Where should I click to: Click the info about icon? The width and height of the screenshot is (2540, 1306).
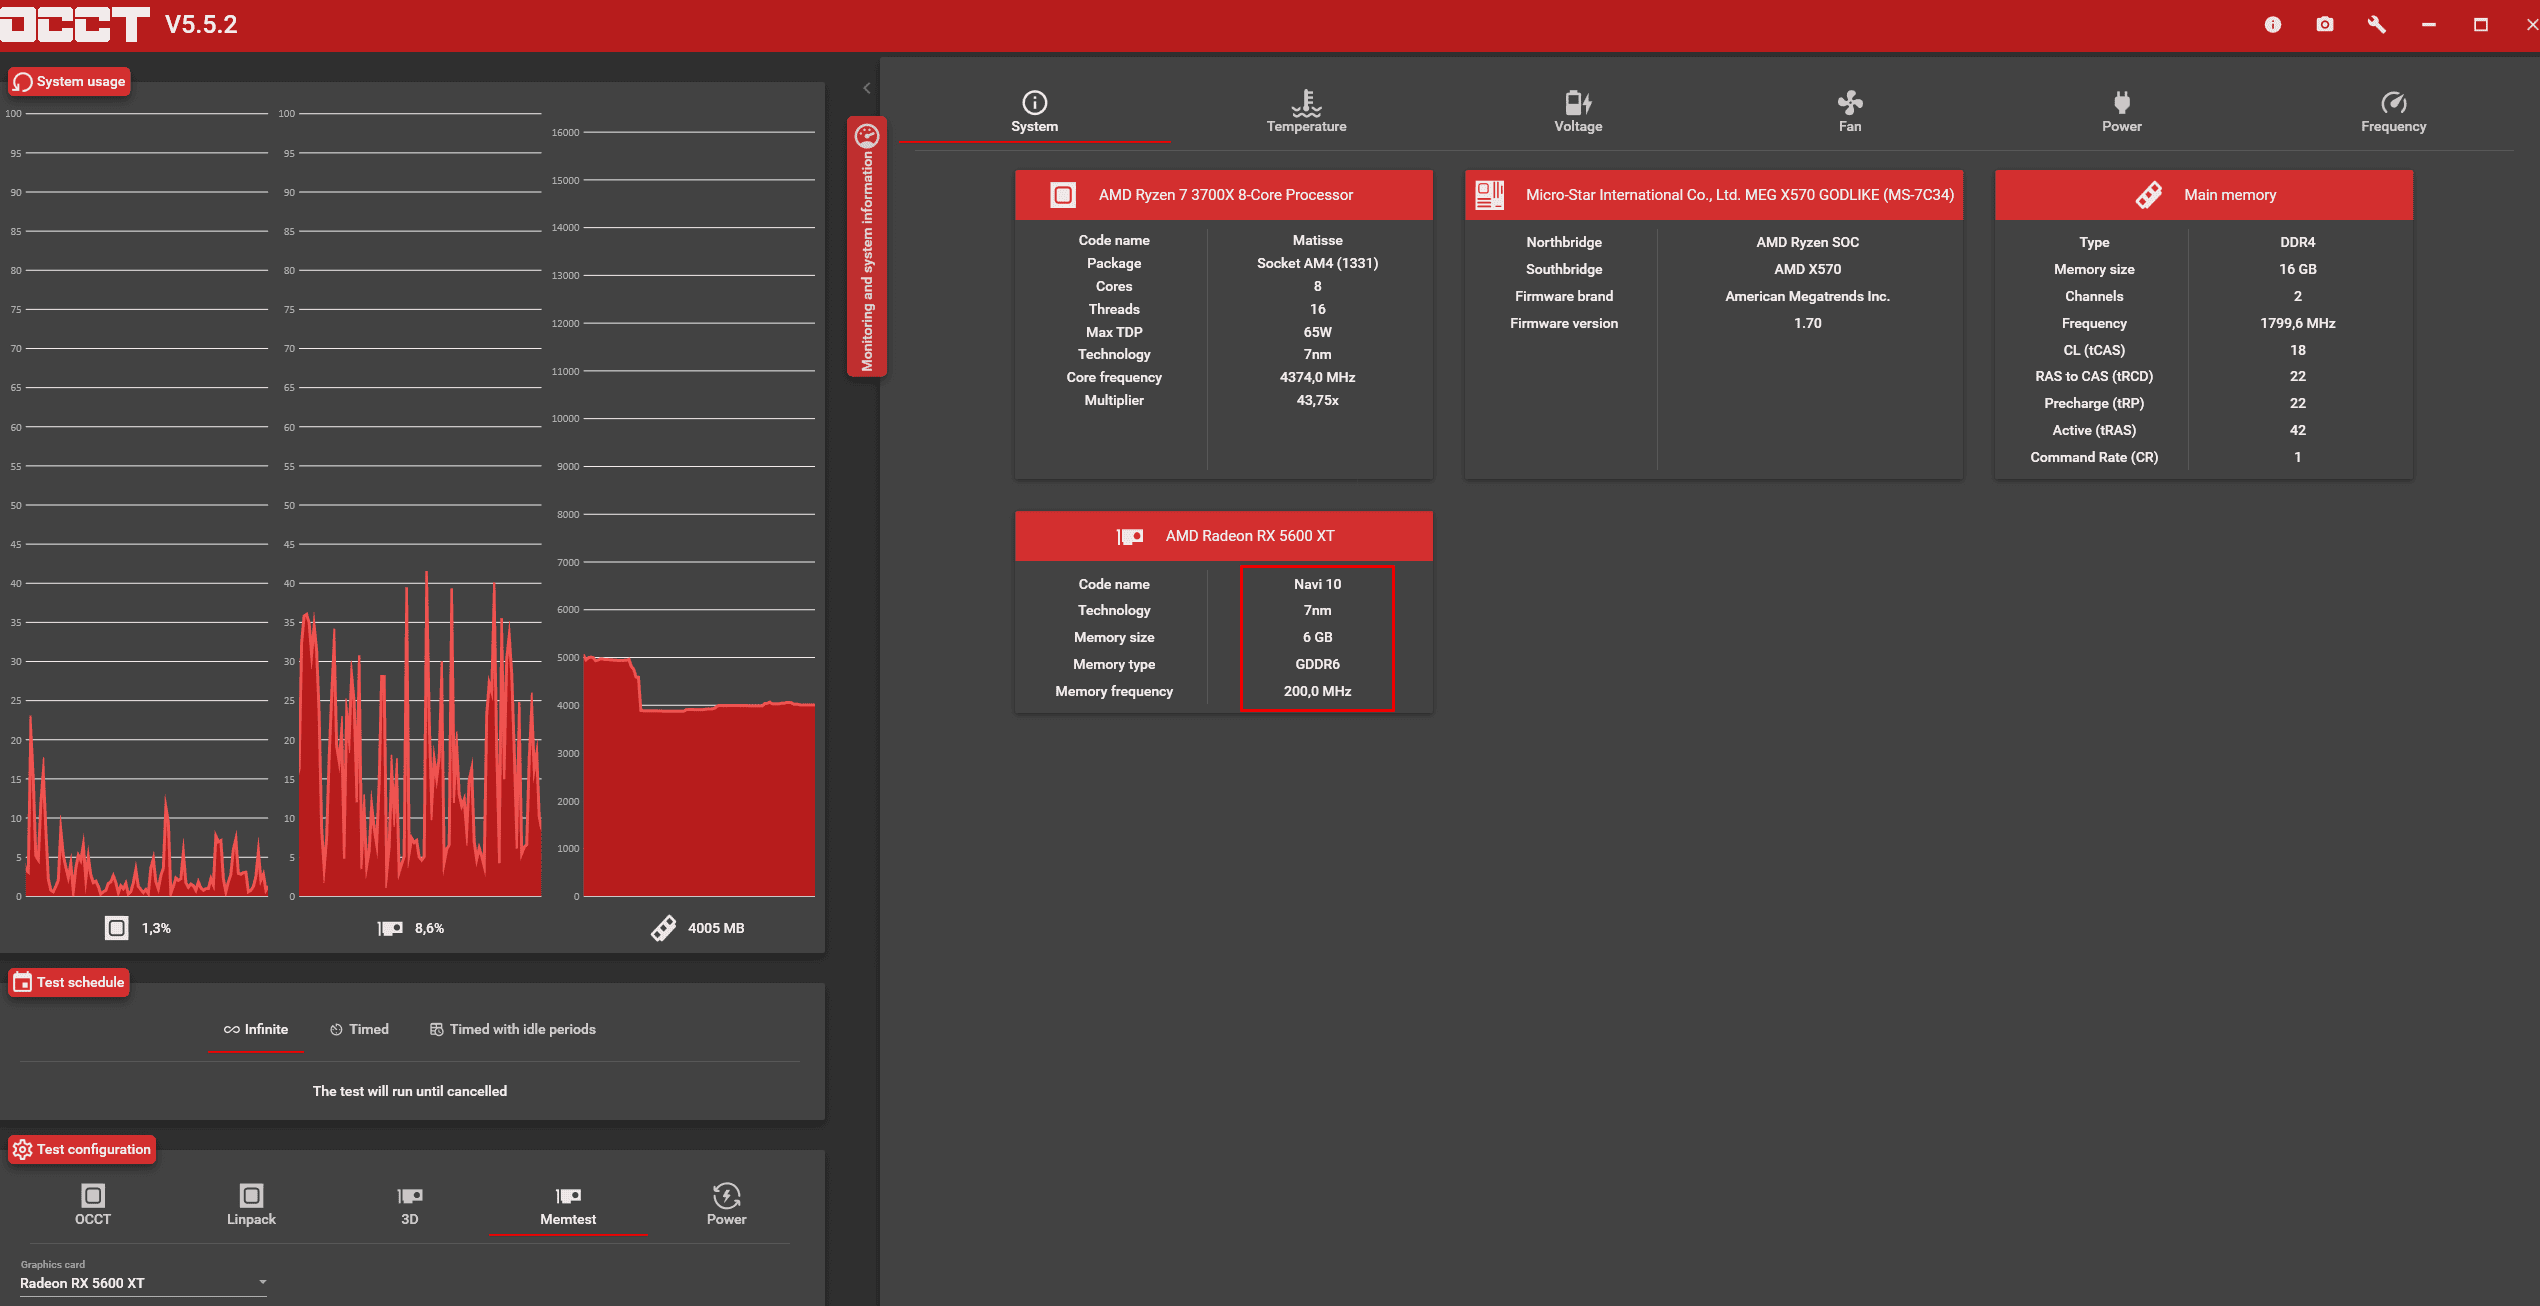(2273, 25)
